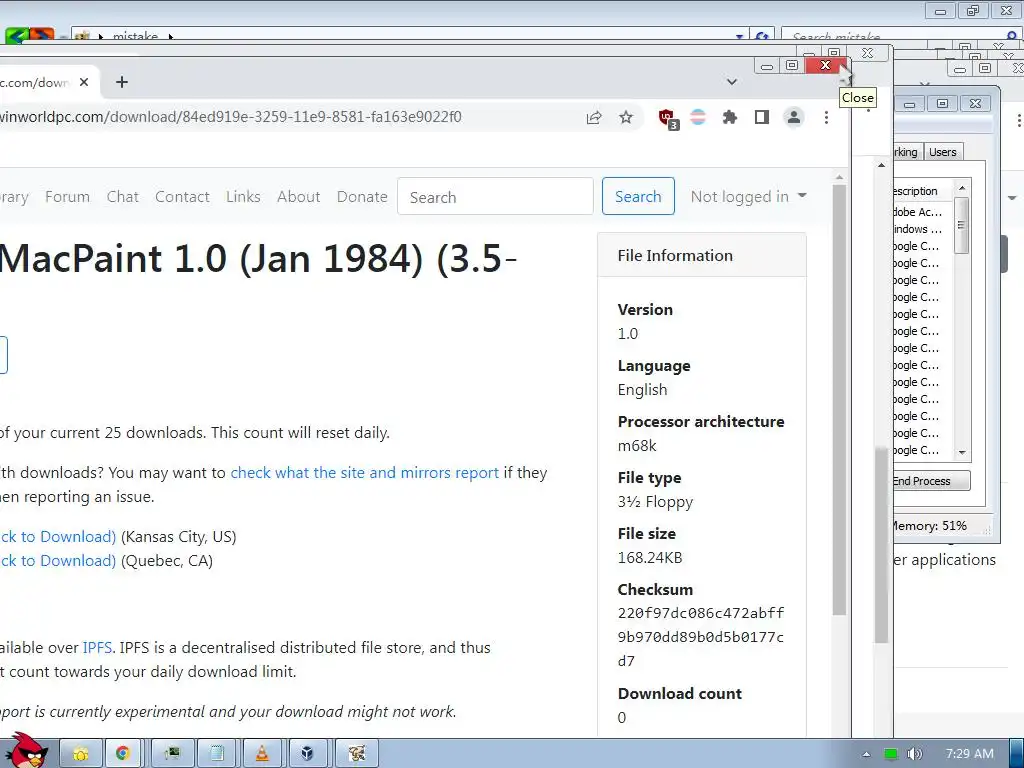Viewport: 1024px width, 768px height.
Task: Click the Checksum hash value text
Action: pos(701,637)
